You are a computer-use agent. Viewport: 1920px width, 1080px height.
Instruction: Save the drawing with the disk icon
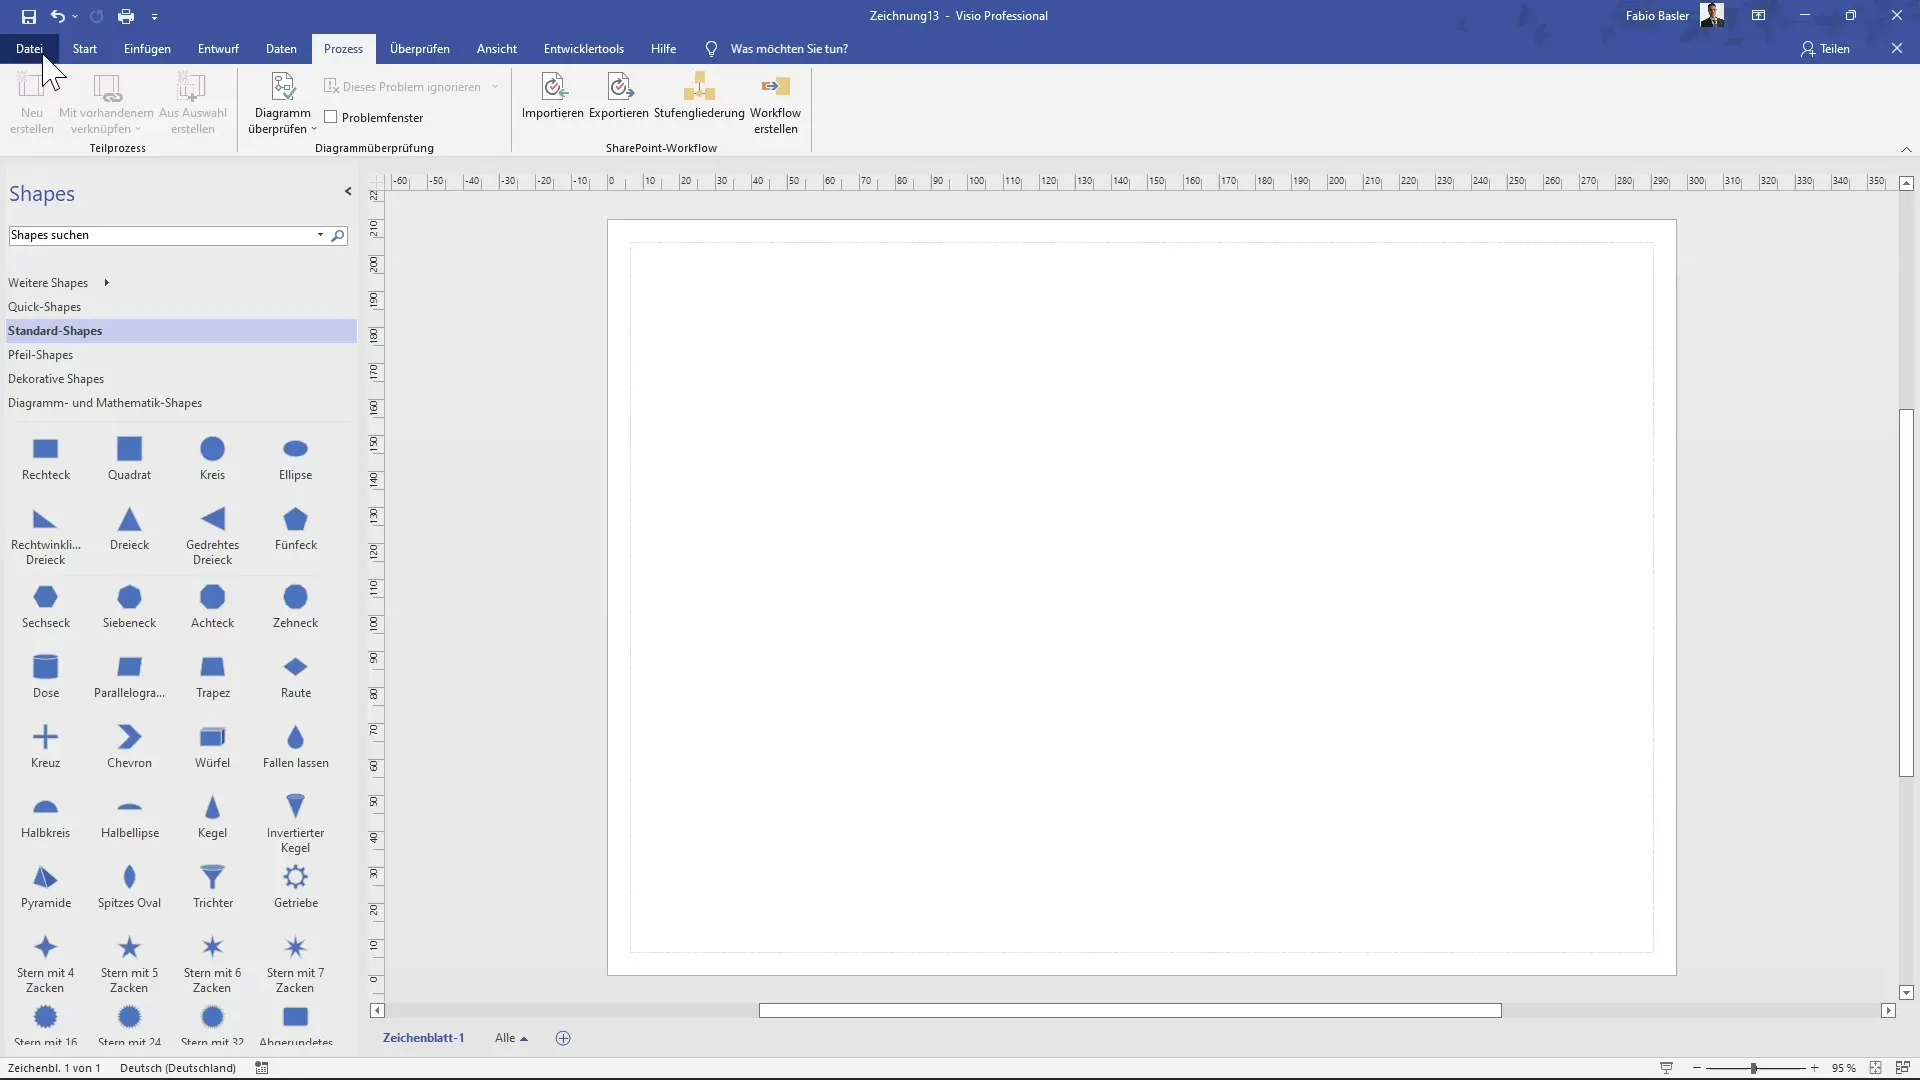coord(29,16)
